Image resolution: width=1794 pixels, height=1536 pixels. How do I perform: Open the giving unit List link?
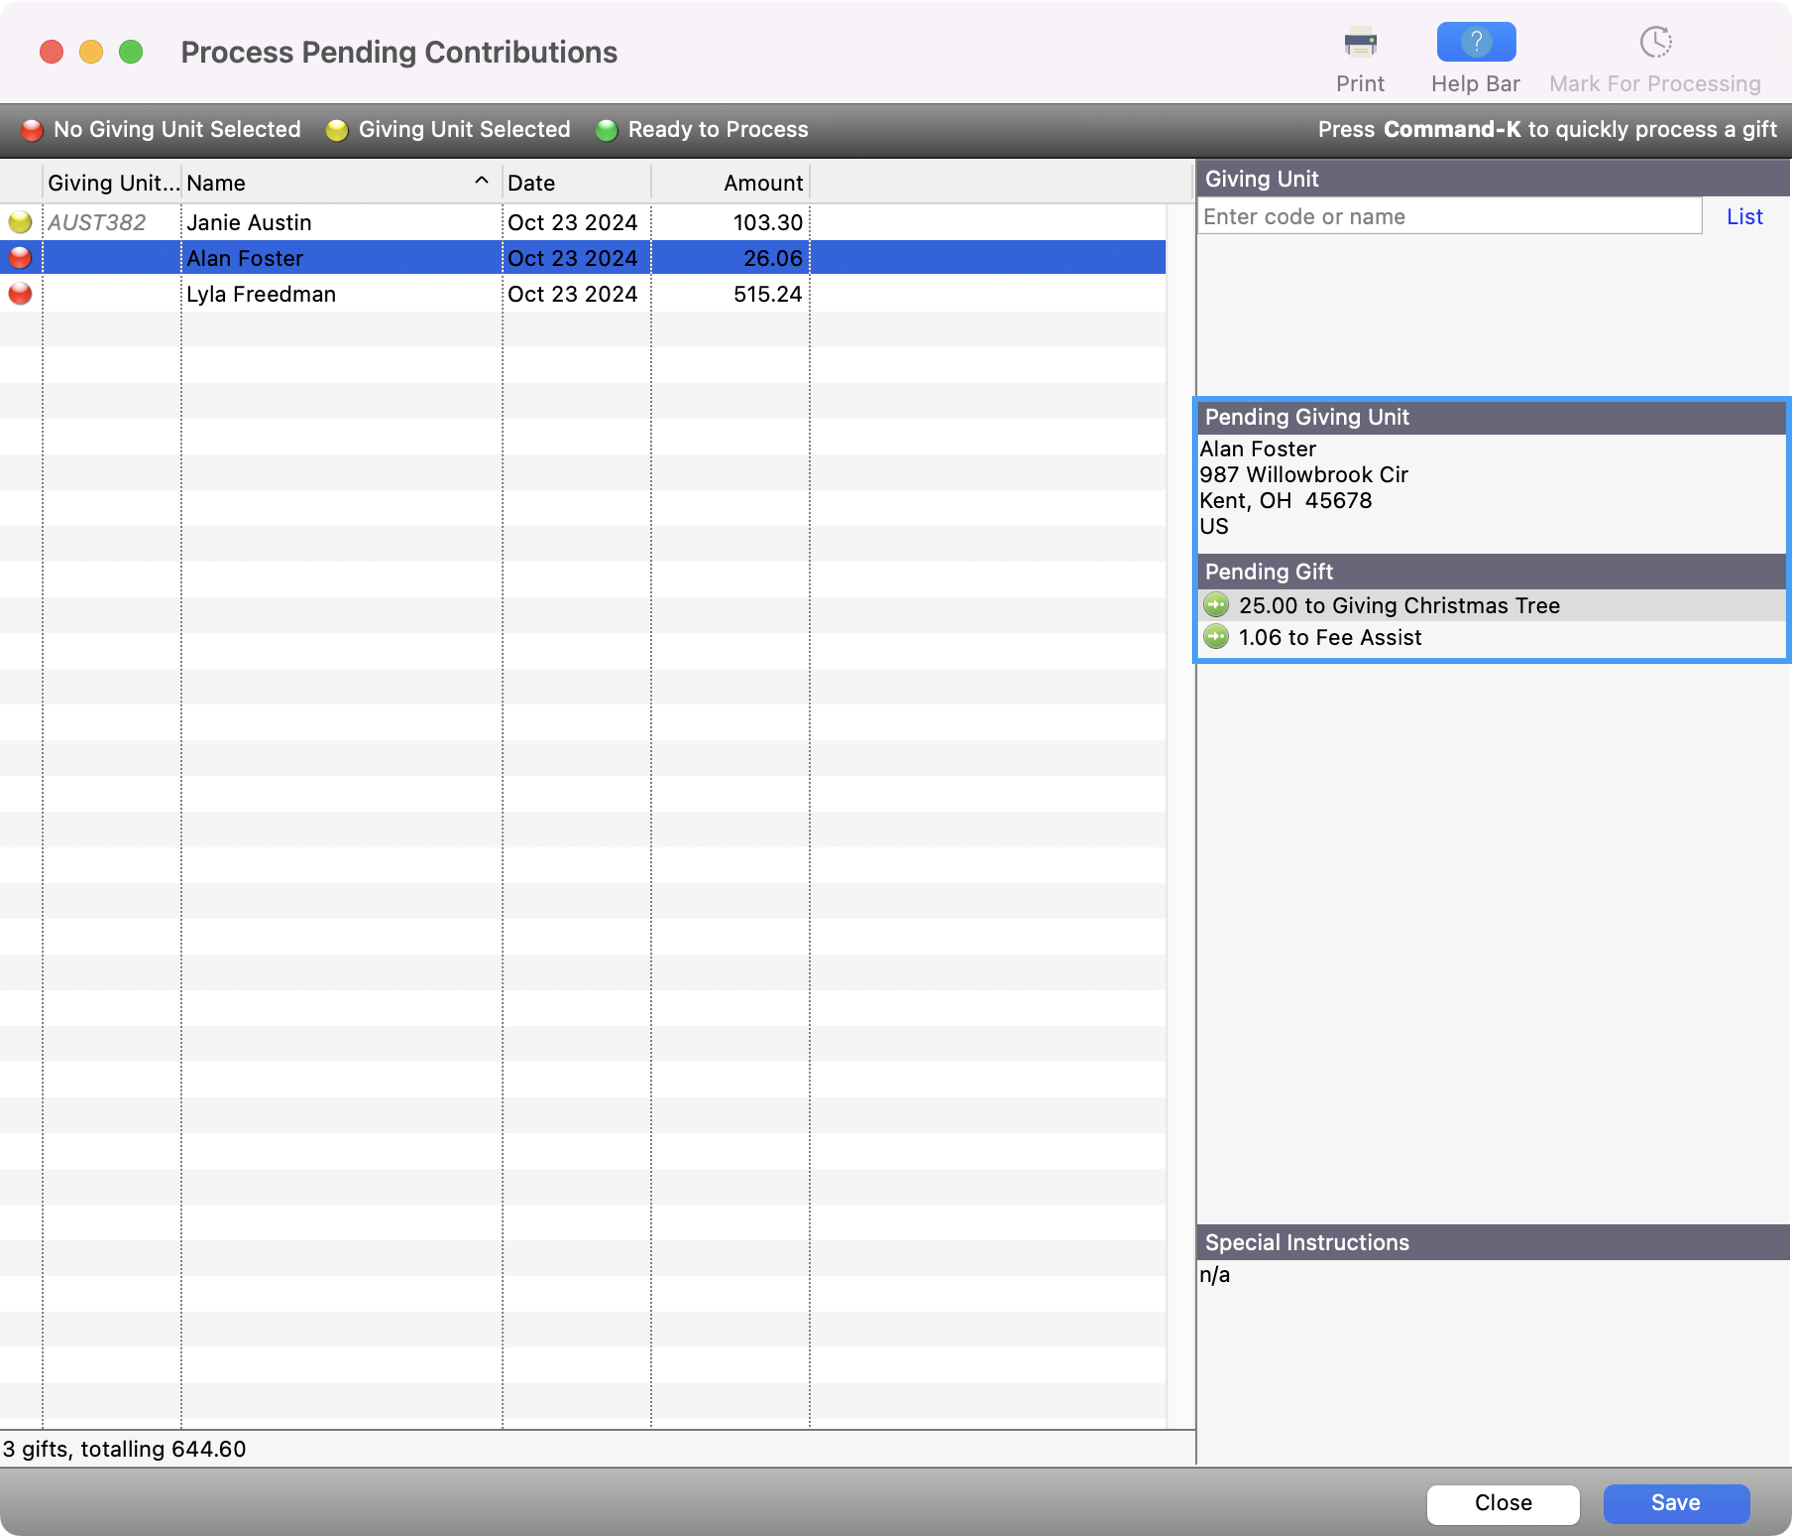(1744, 216)
